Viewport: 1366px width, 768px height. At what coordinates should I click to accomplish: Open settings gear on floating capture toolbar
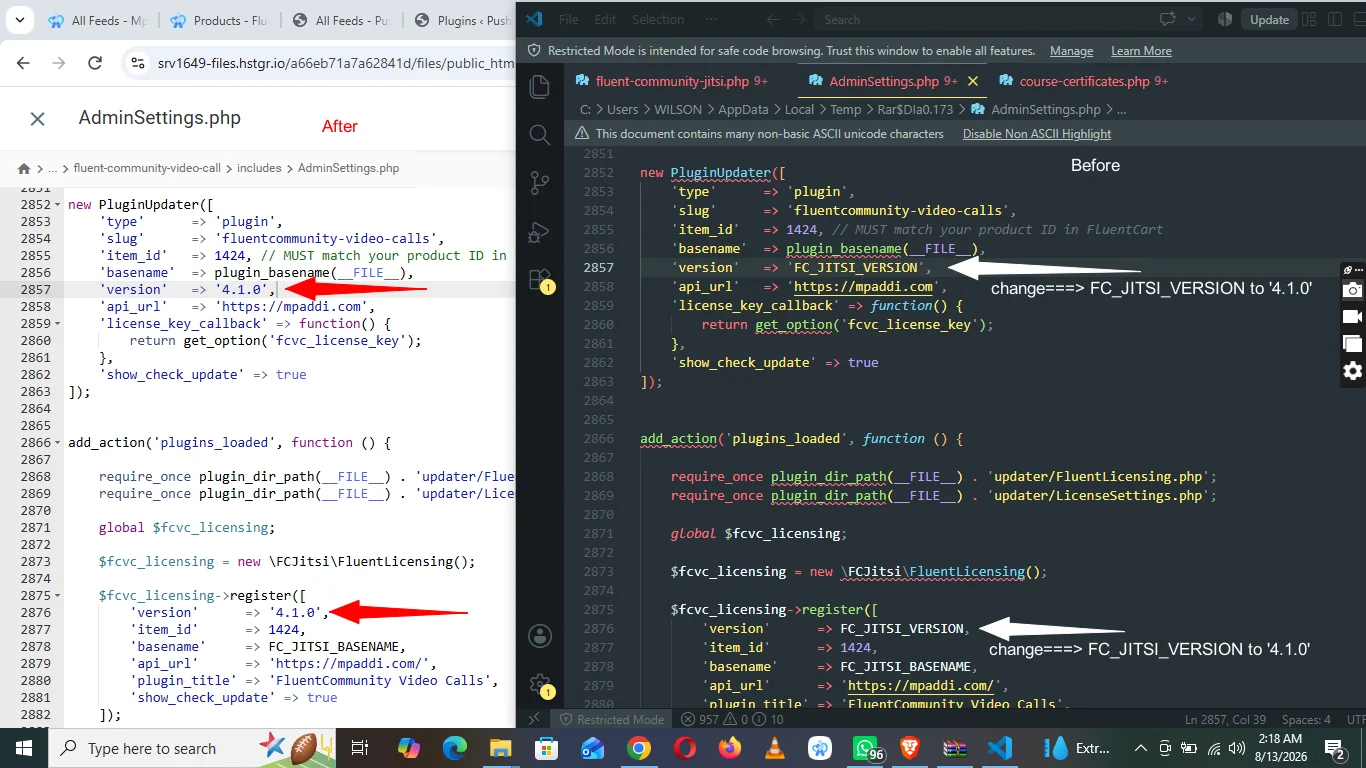coord(1352,371)
